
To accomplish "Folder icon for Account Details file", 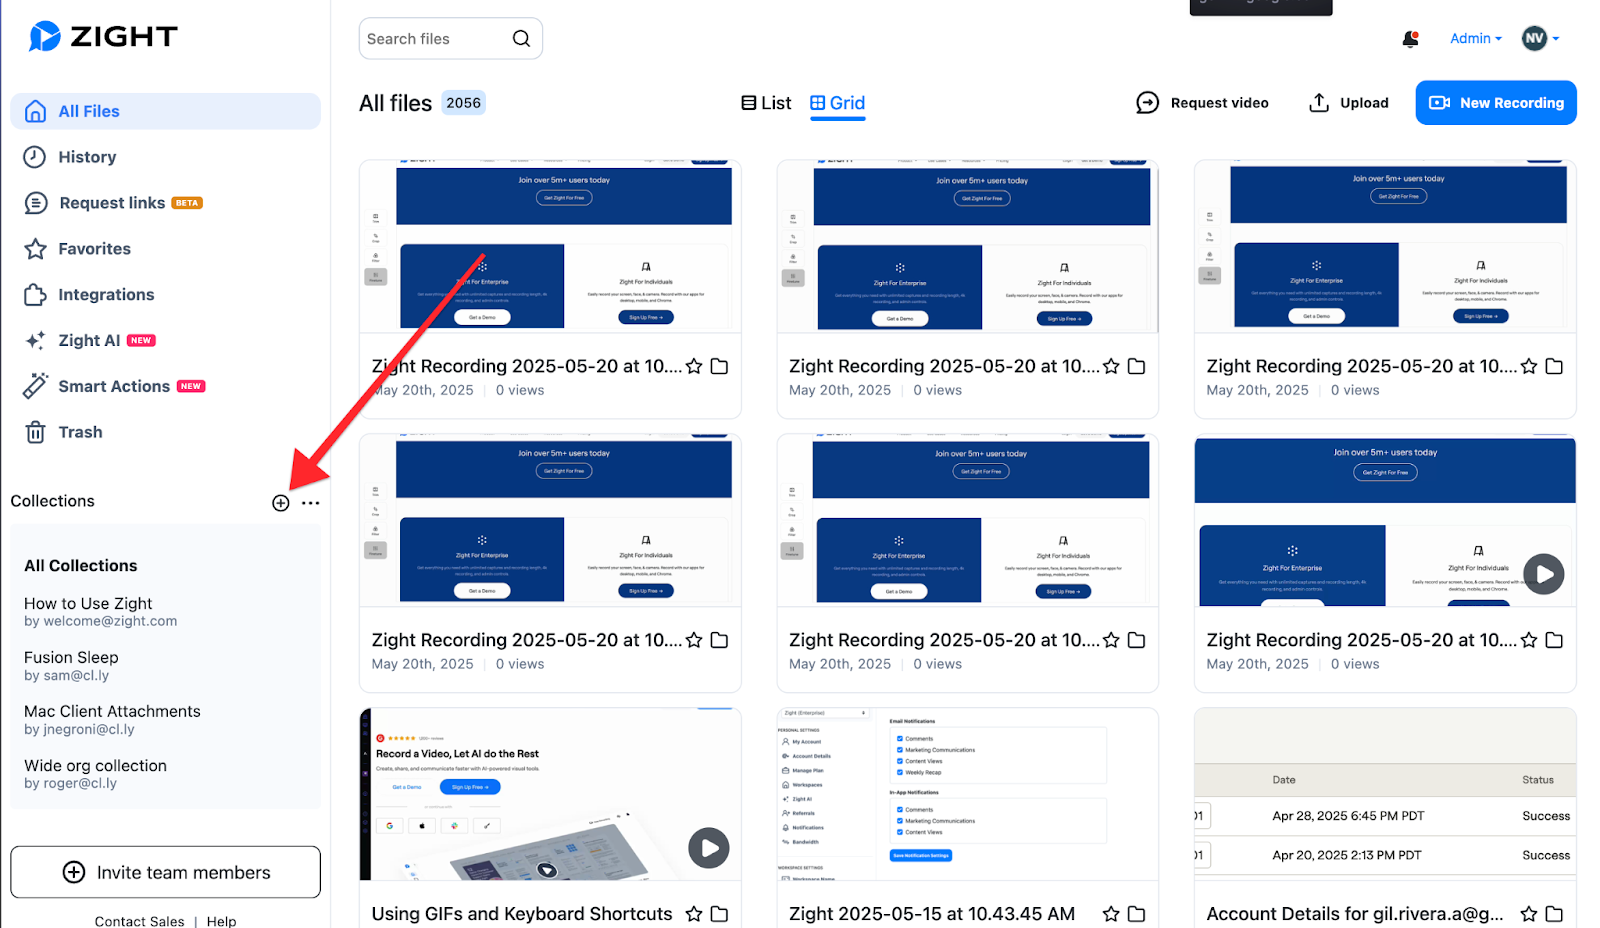I will (1554, 914).
